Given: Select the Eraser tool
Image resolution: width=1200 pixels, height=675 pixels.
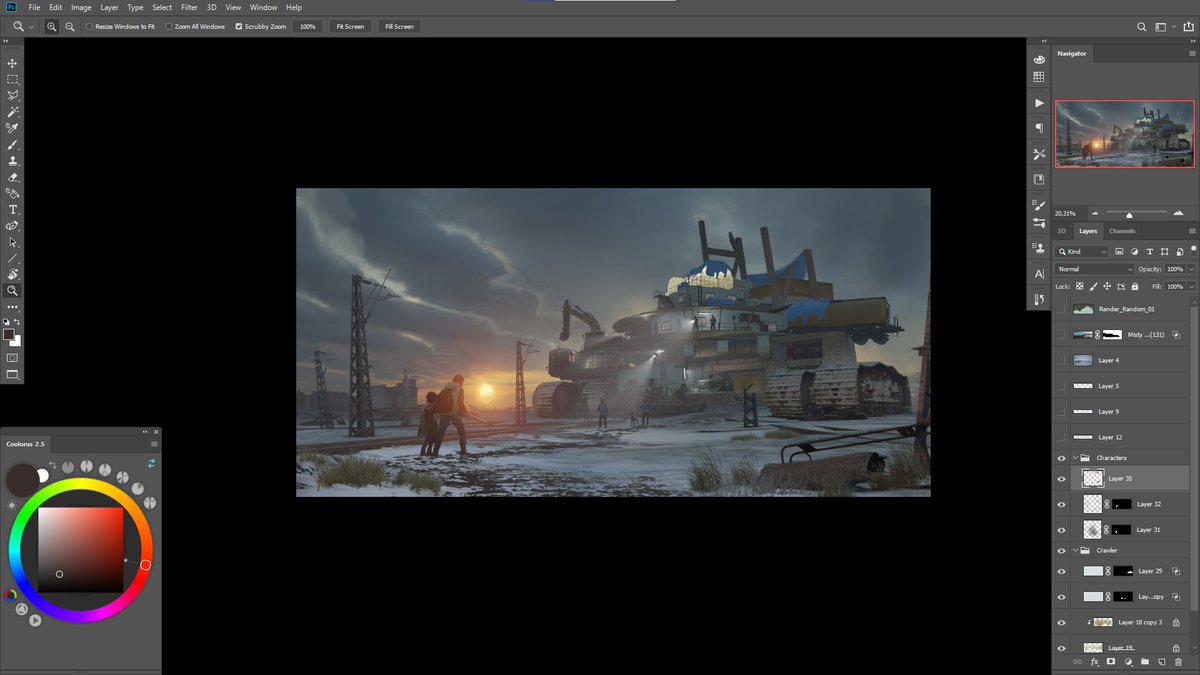Looking at the screenshot, I should (13, 177).
